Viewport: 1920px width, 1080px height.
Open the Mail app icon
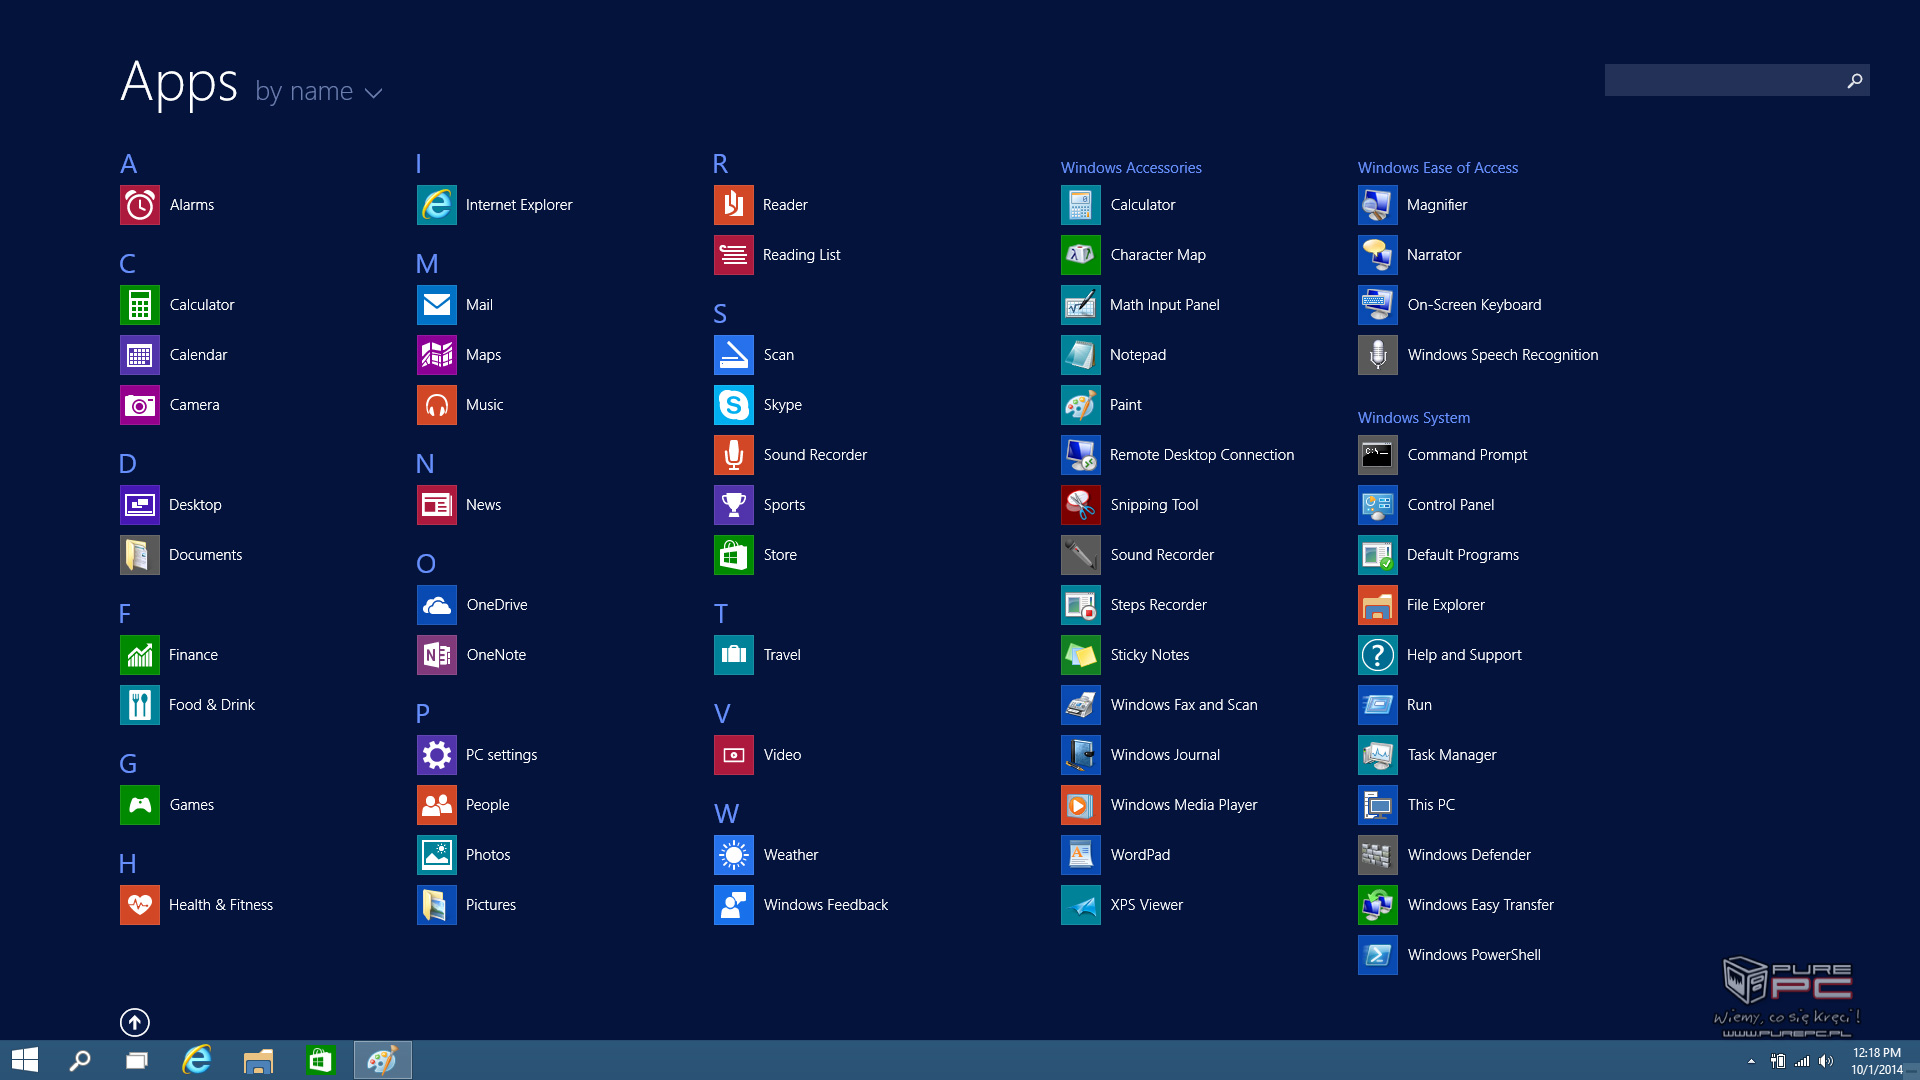(x=437, y=305)
